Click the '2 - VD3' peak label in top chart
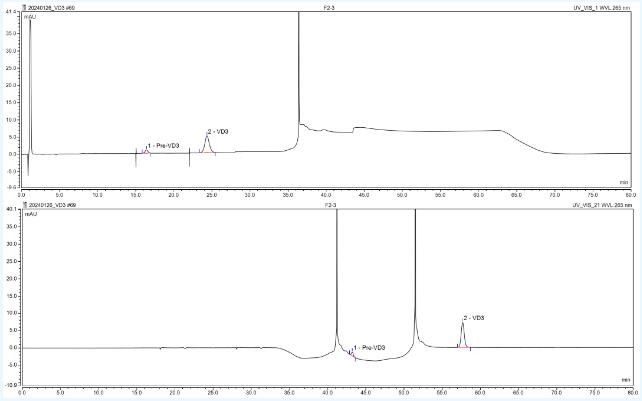 (x=217, y=131)
